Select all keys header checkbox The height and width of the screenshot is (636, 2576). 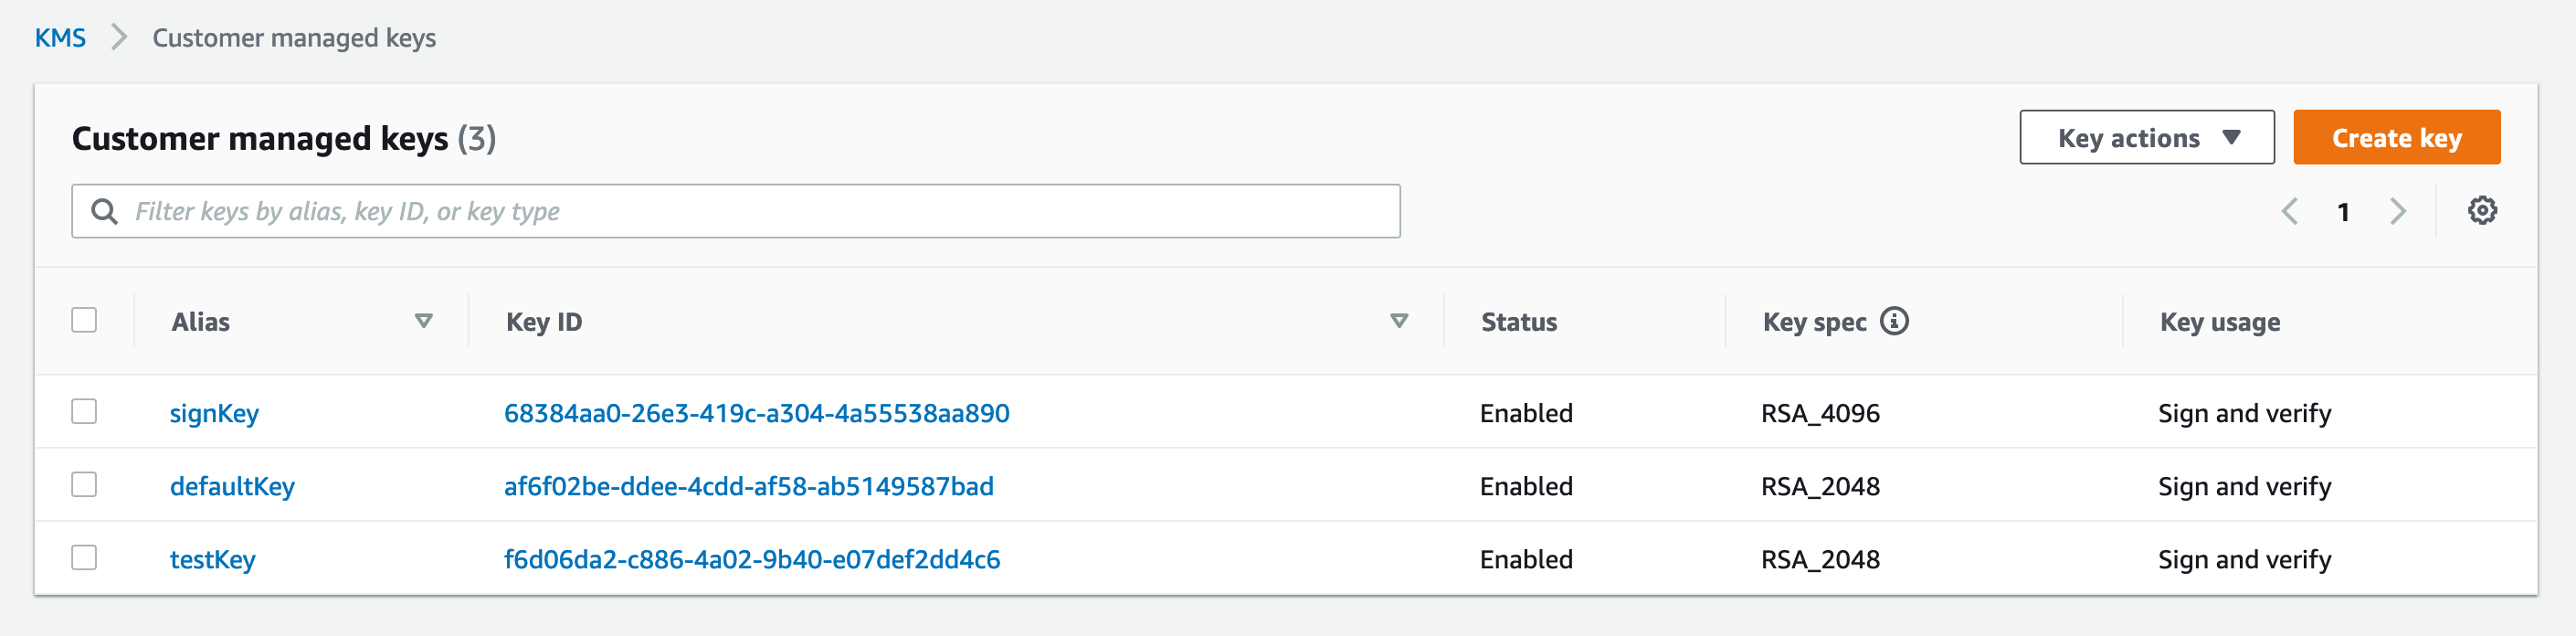coord(84,320)
